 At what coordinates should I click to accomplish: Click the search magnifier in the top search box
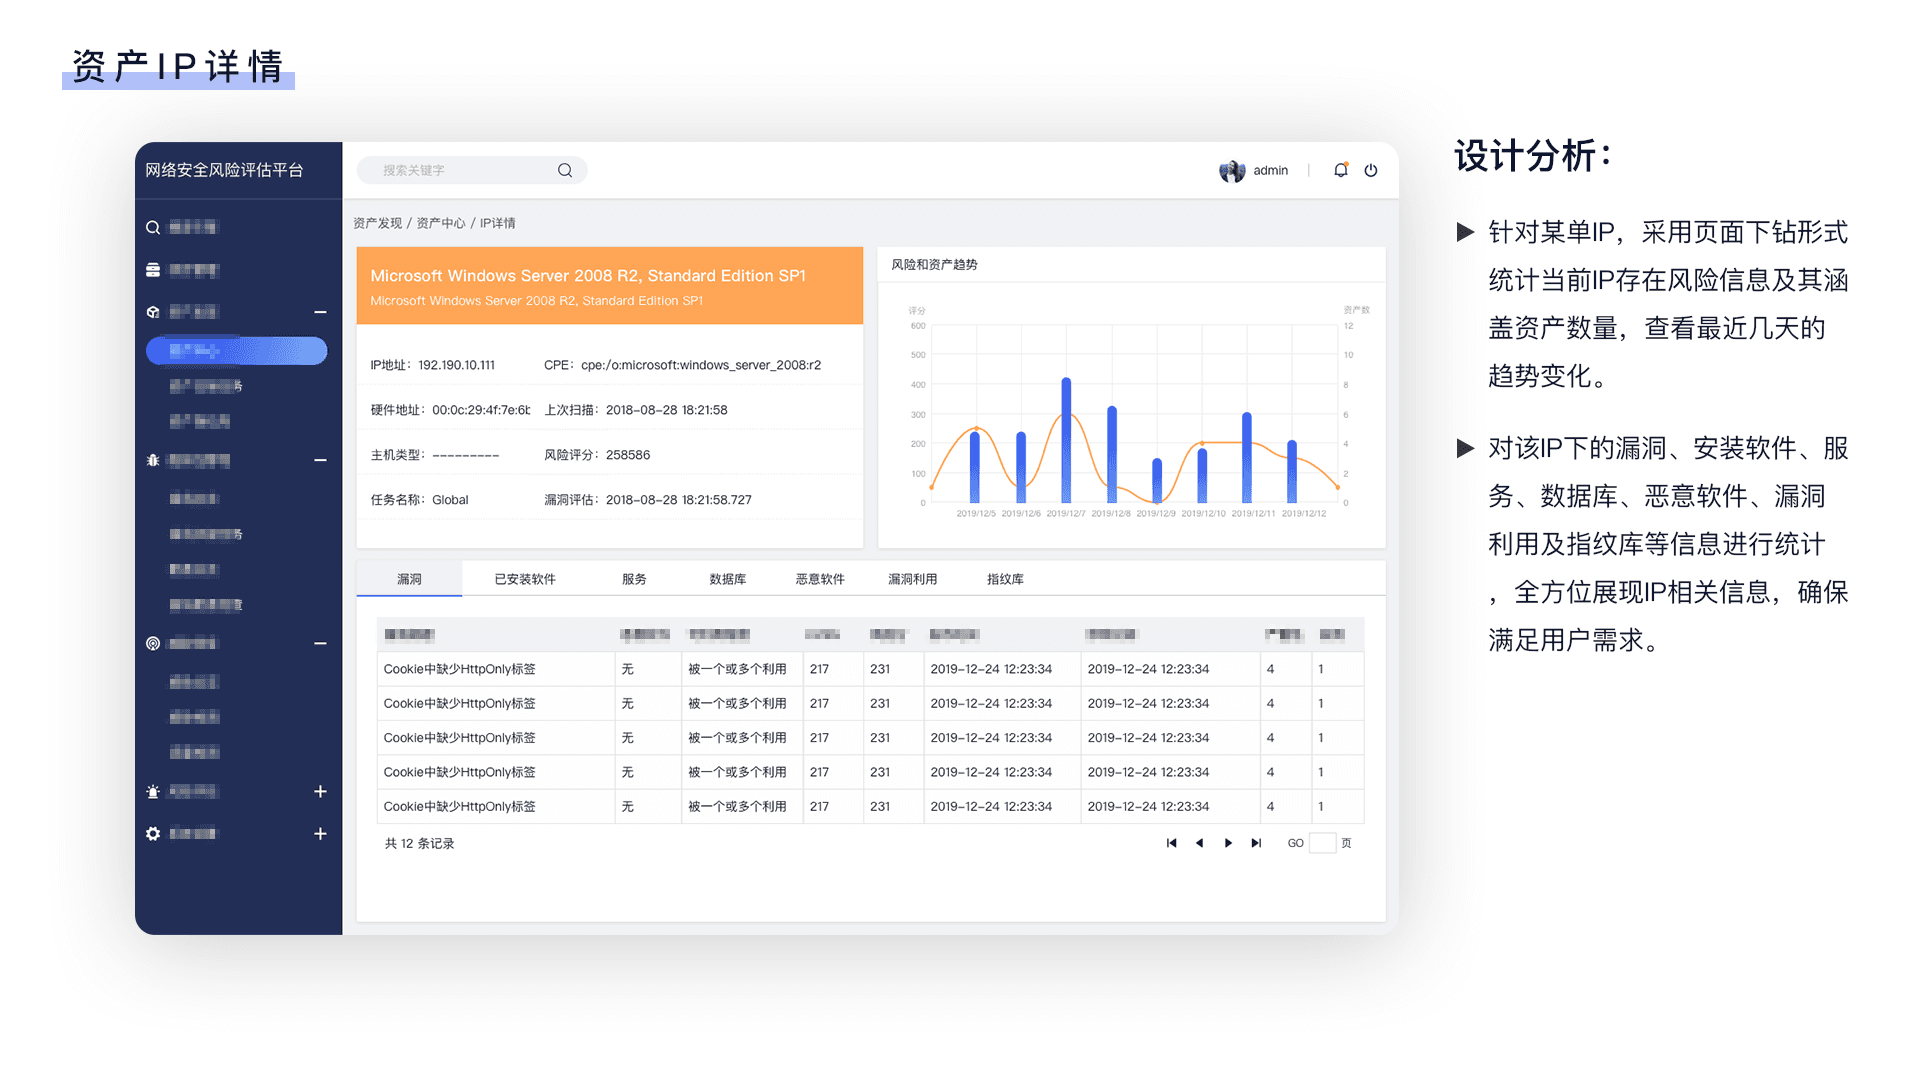[565, 170]
